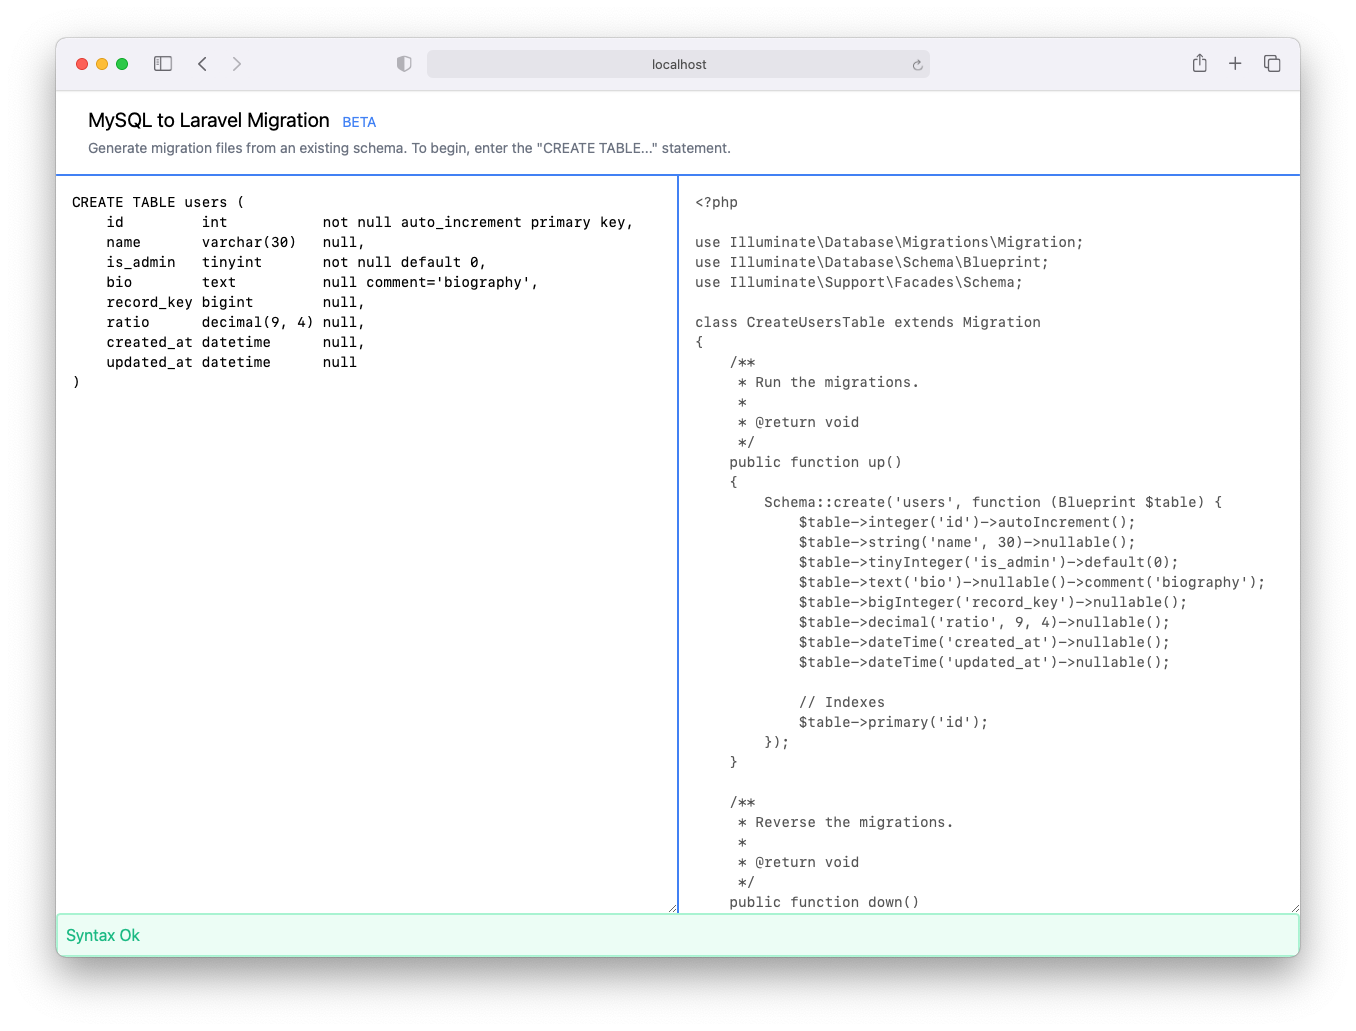Viewport: 1356px width, 1031px height.
Task: Select the CreateUsersTable class name text
Action: 812,322
